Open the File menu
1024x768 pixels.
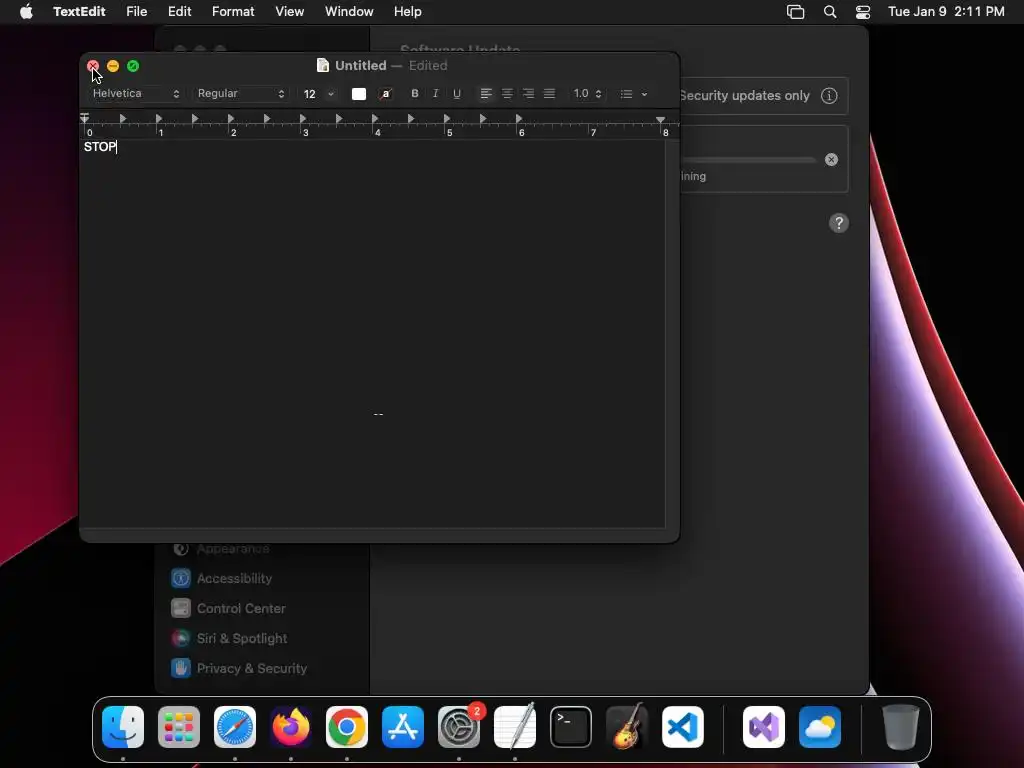point(136,12)
